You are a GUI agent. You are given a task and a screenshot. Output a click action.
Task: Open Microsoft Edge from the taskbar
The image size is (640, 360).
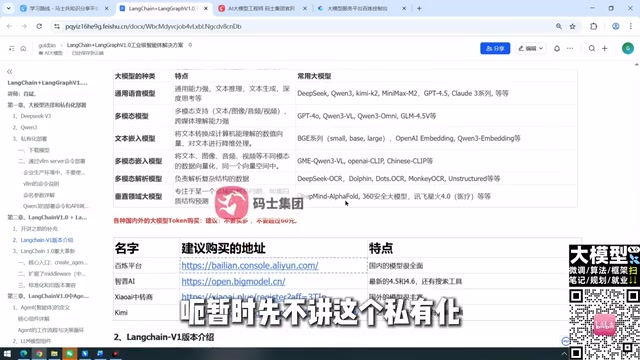pyautogui.click(x=23, y=353)
